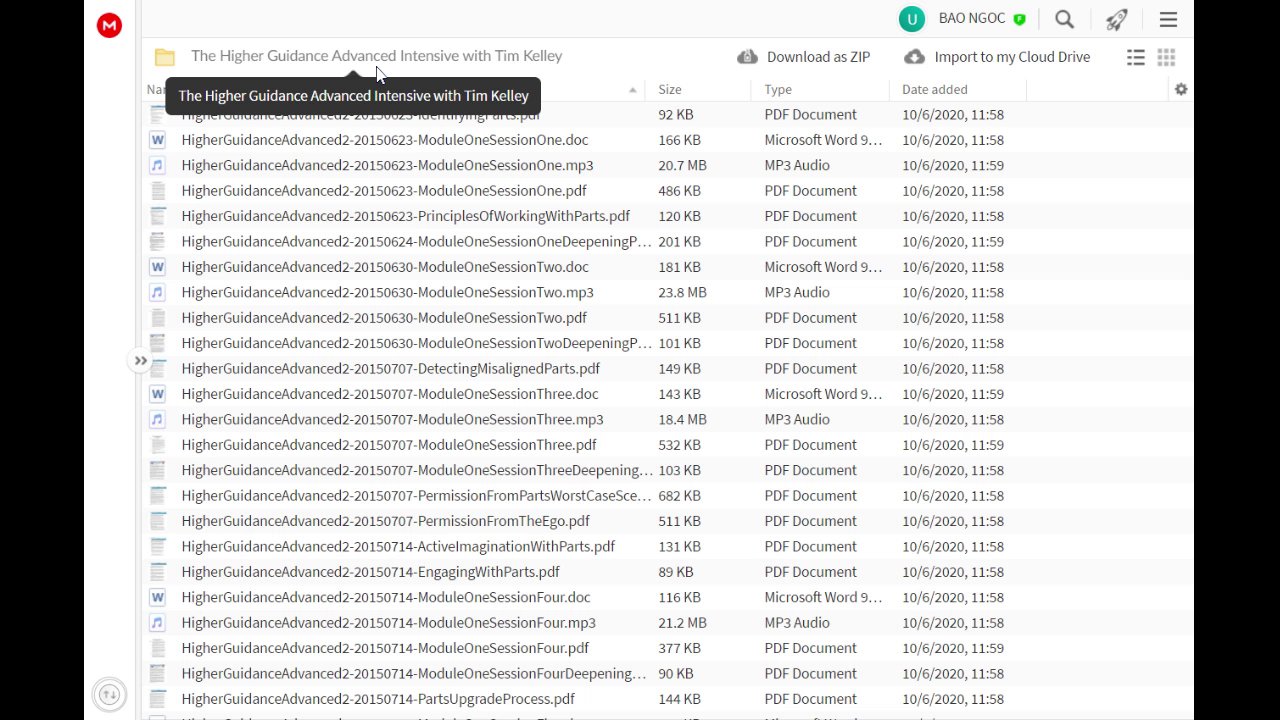This screenshot has width=1280, height=720.
Task: Select ModuleOneSessionTwo.mp3 file name
Action: tap(387, 292)
